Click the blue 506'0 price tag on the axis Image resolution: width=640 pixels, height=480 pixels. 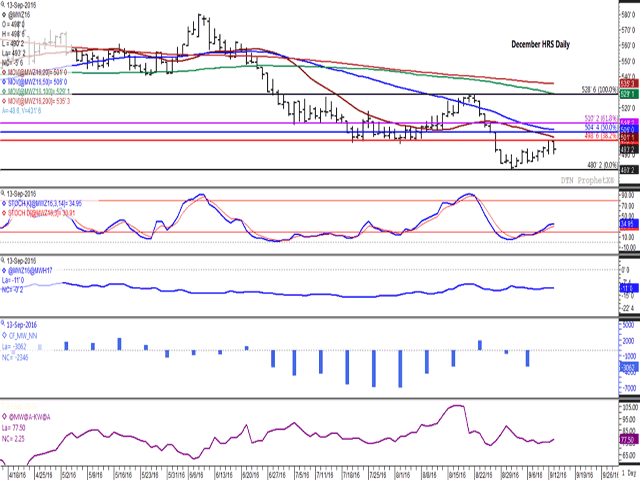tap(629, 130)
